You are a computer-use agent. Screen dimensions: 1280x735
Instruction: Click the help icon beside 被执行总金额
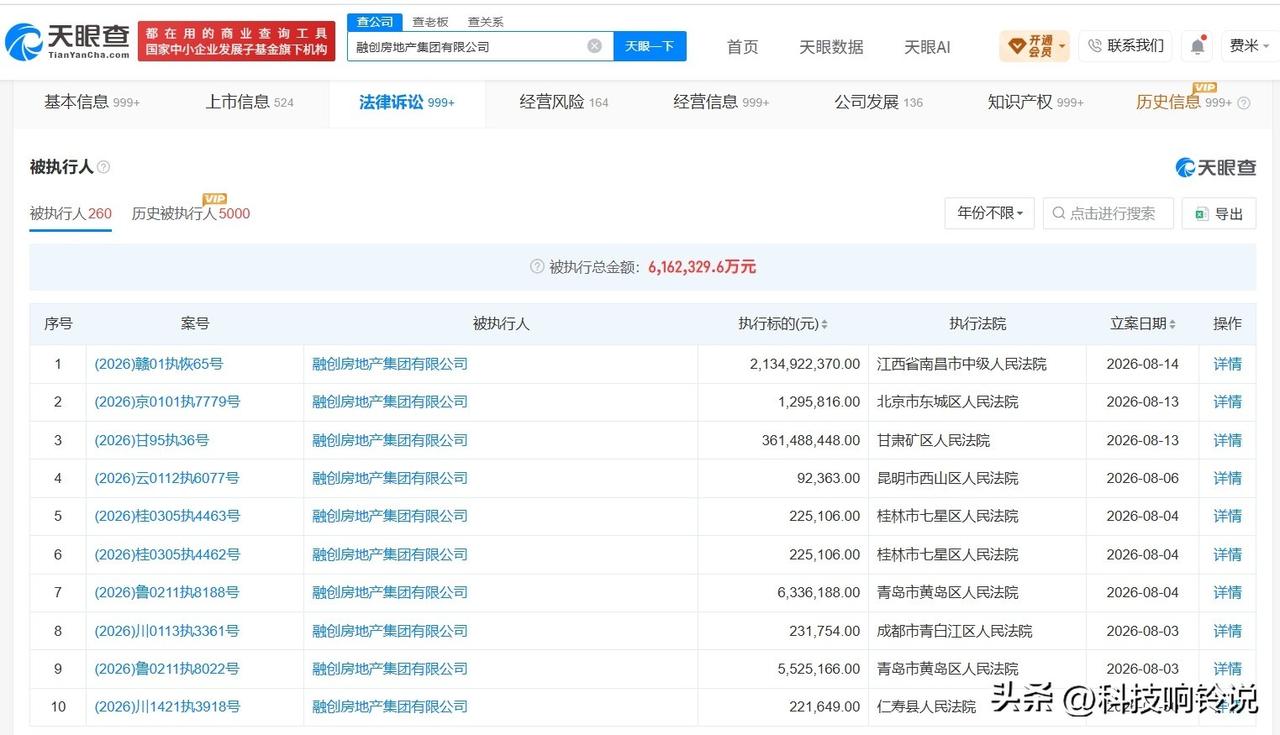(537, 267)
